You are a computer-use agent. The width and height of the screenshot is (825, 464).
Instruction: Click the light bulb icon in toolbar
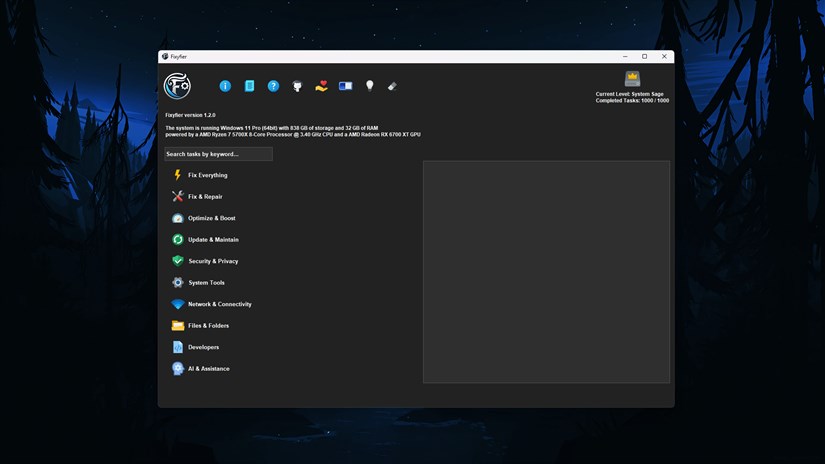pos(369,86)
